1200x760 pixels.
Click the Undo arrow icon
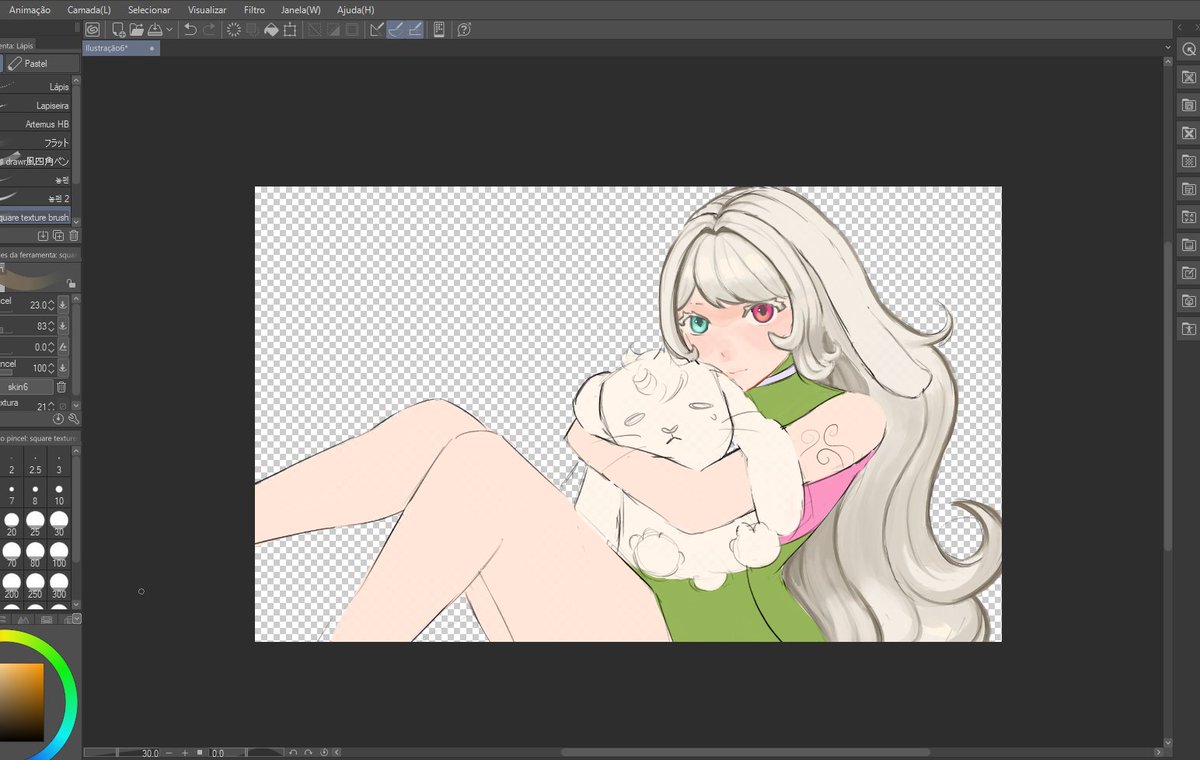[x=190, y=30]
